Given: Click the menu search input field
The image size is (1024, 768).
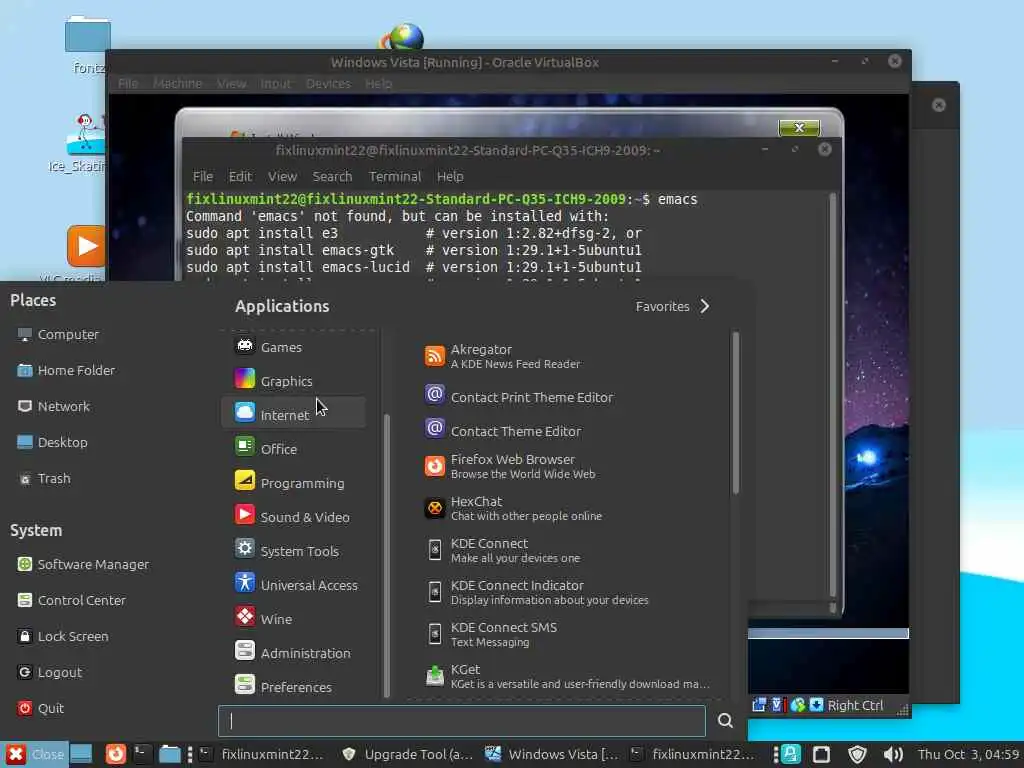Looking at the screenshot, I should 462,720.
